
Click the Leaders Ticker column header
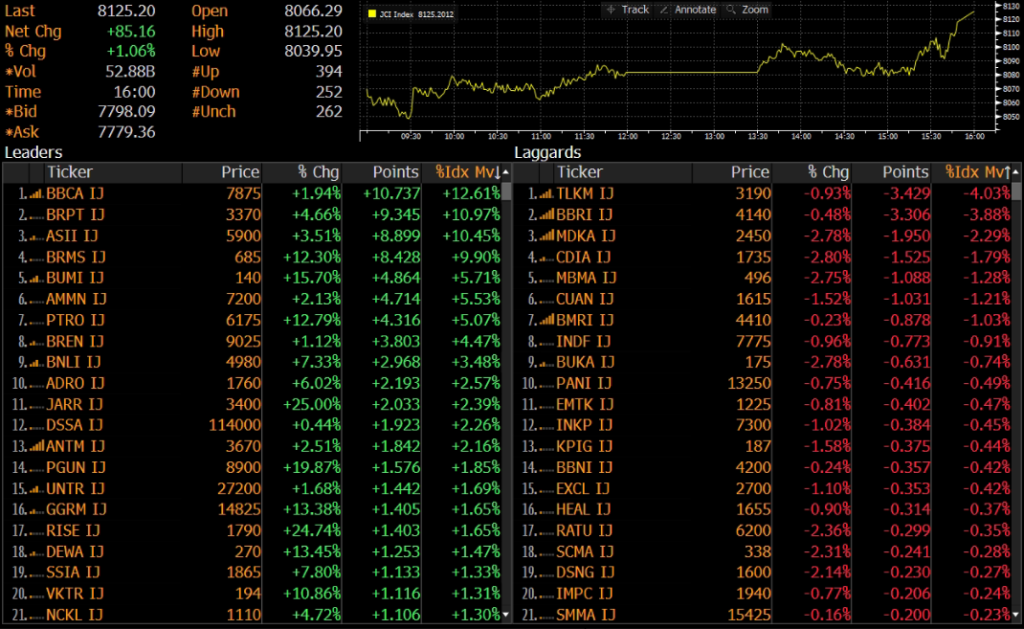[70, 172]
